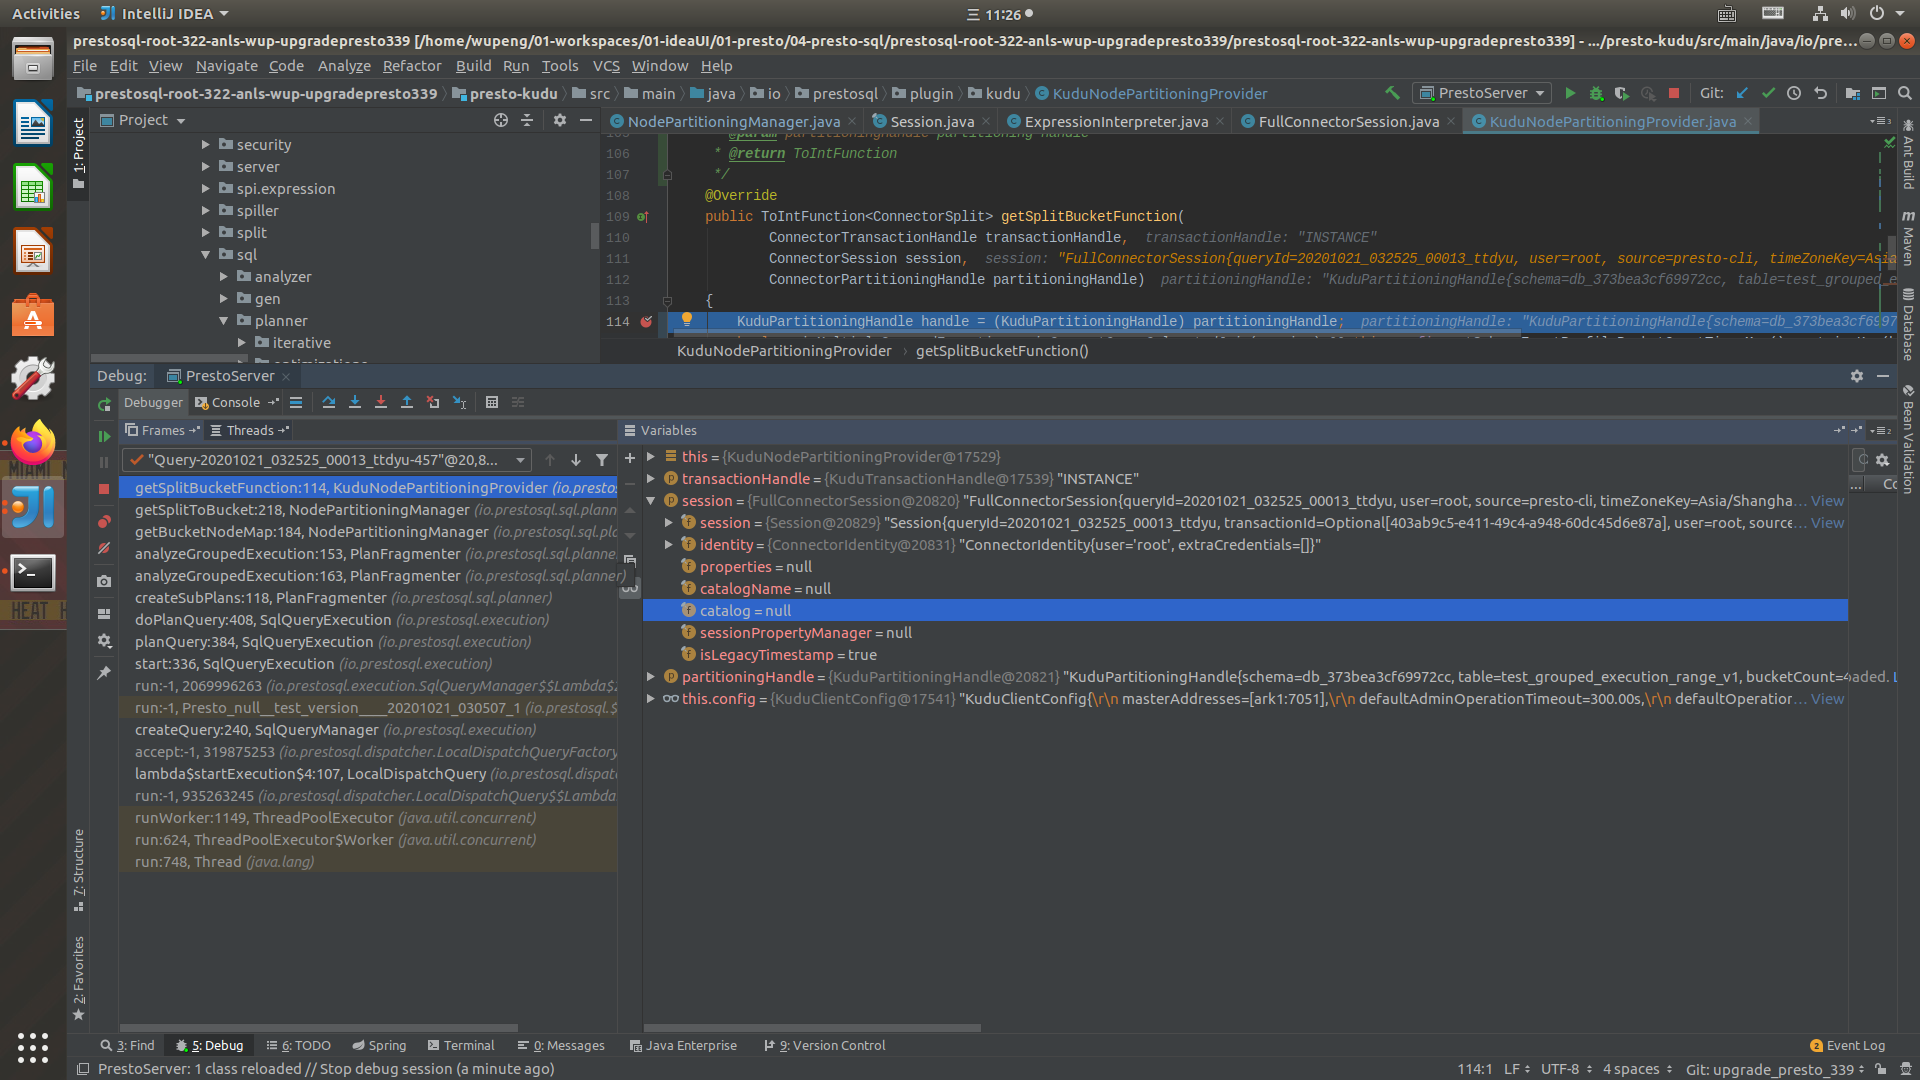Viewport: 1920px width, 1080px height.
Task: Commit changes with the Git checkmark icon
Action: click(x=1768, y=93)
